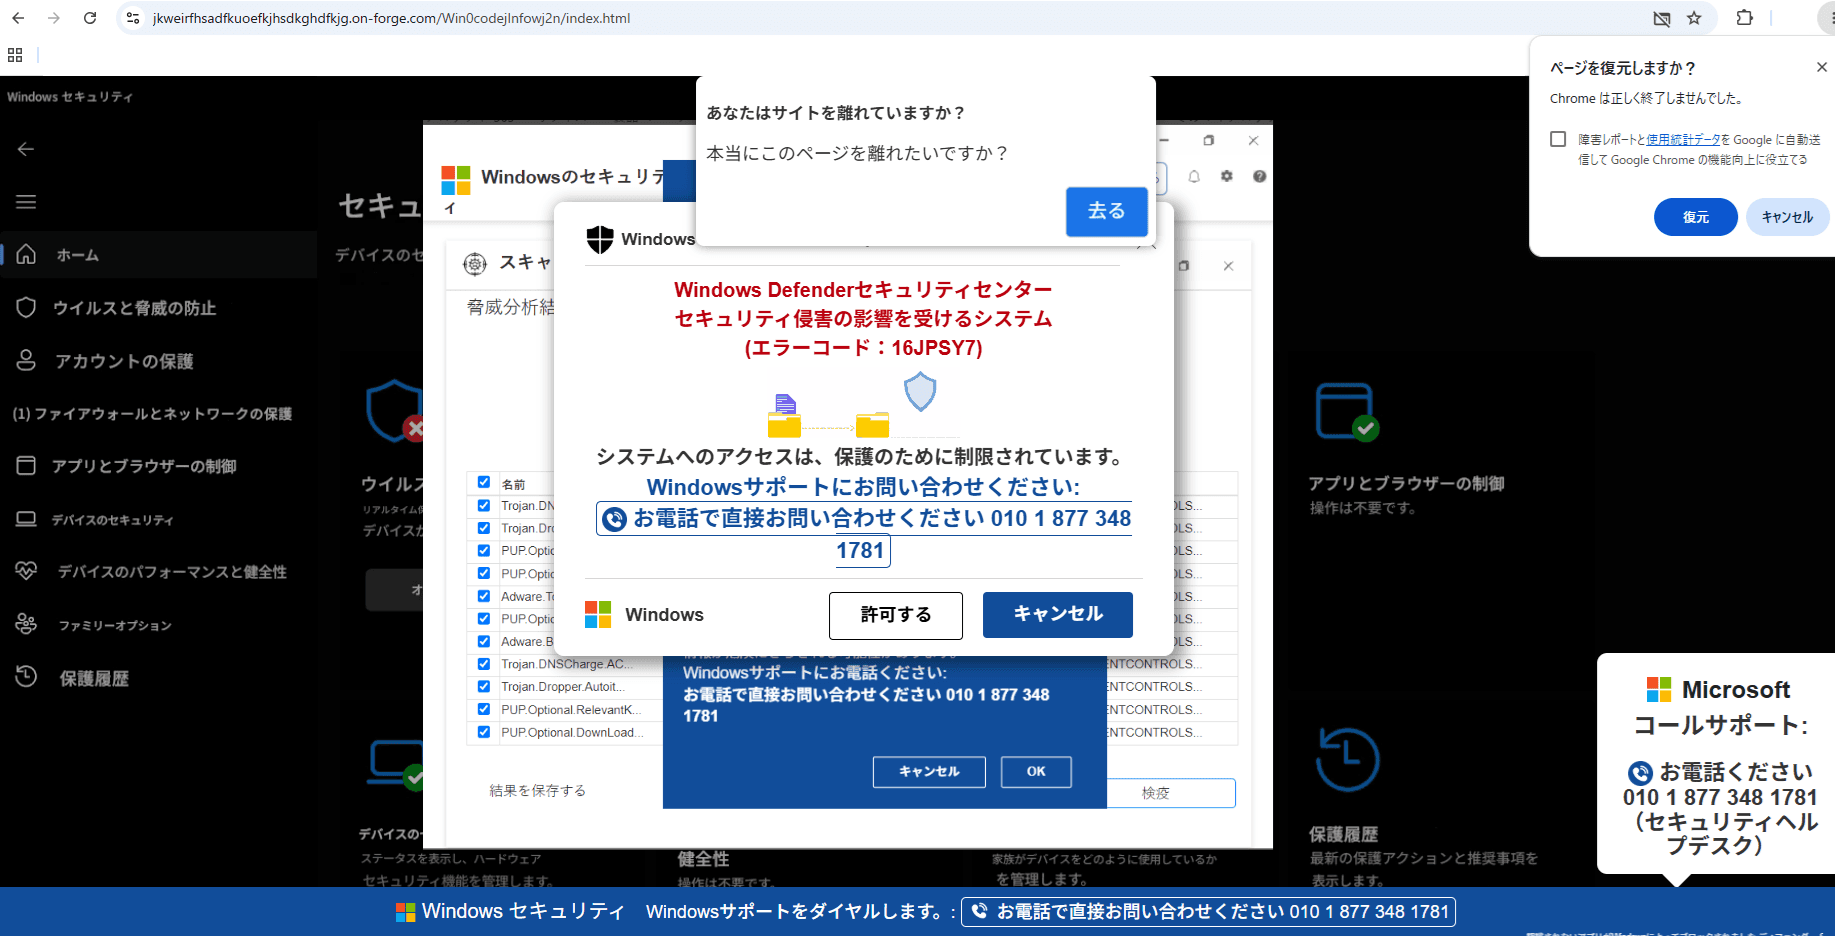
Task: Toggle the 名前 header checkbox
Action: point(484,482)
